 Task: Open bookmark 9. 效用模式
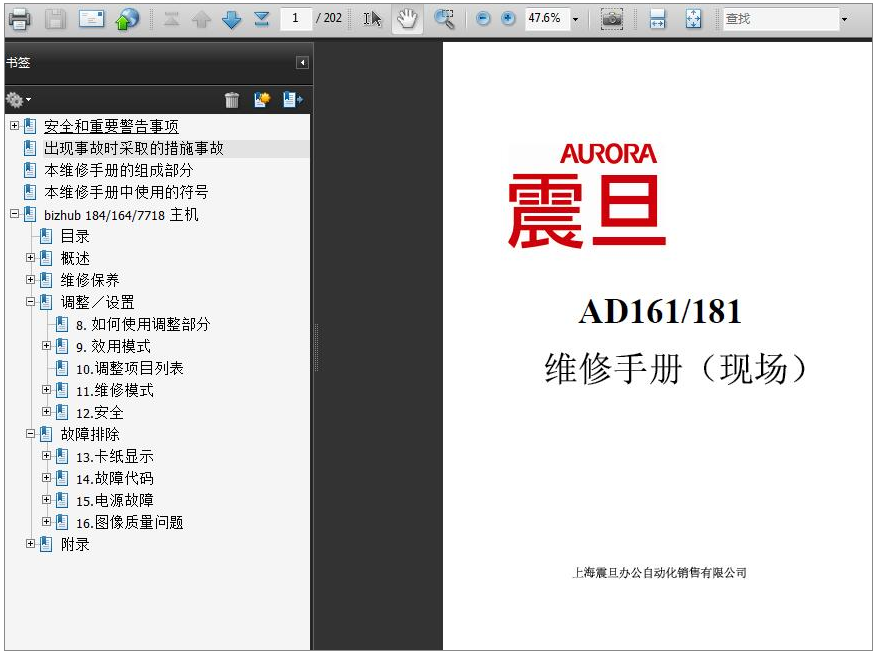pos(114,346)
